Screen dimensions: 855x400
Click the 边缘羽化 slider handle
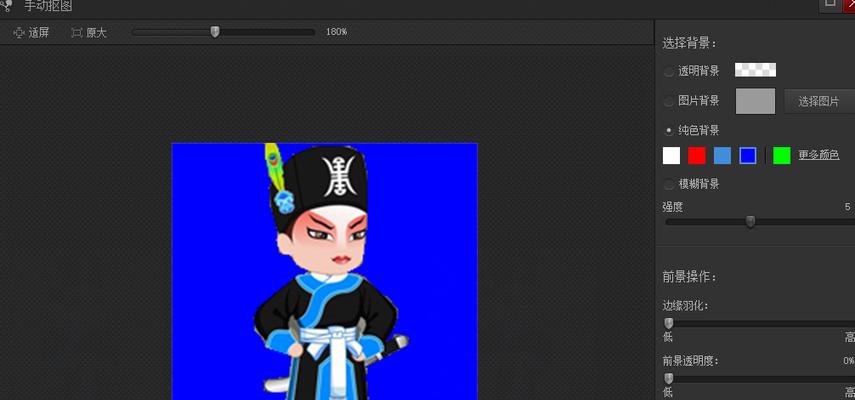tap(669, 323)
